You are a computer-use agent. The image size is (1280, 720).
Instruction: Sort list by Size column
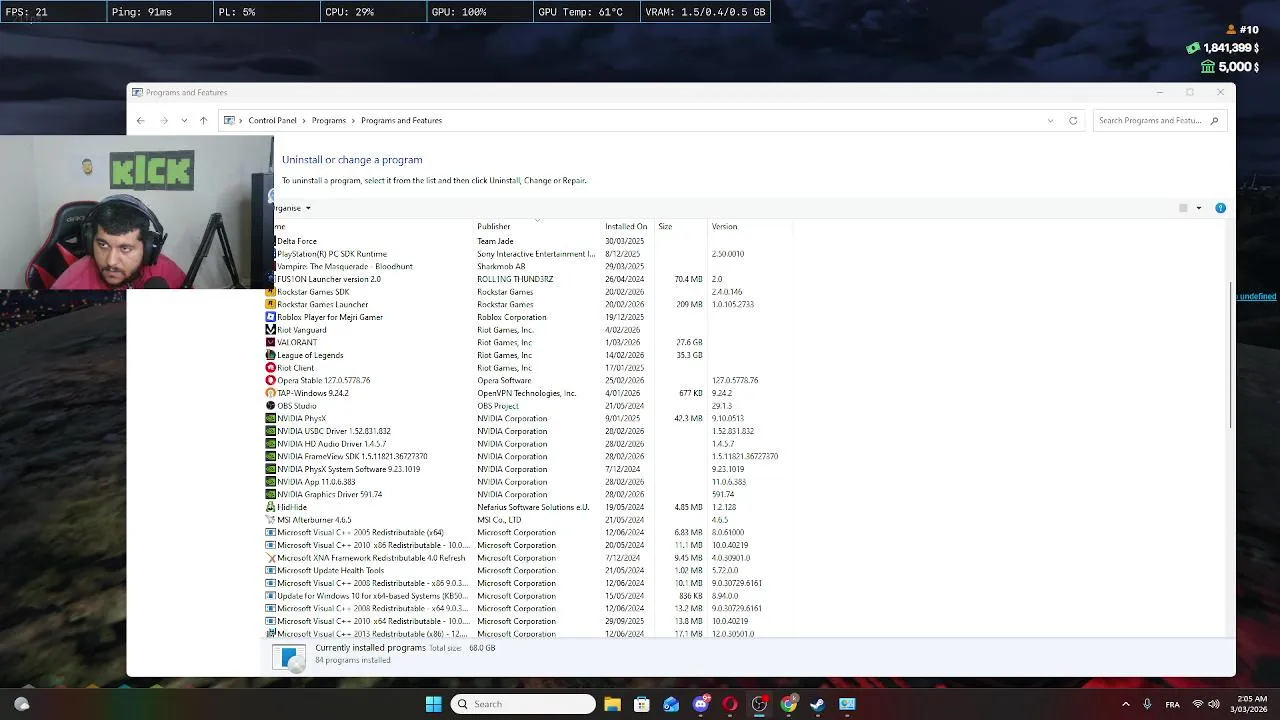click(680, 227)
